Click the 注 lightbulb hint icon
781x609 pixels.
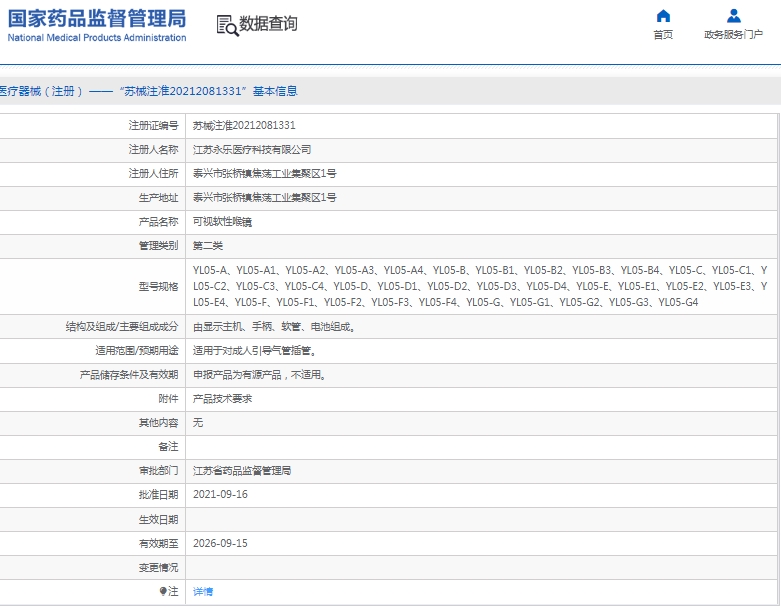[x=163, y=591]
